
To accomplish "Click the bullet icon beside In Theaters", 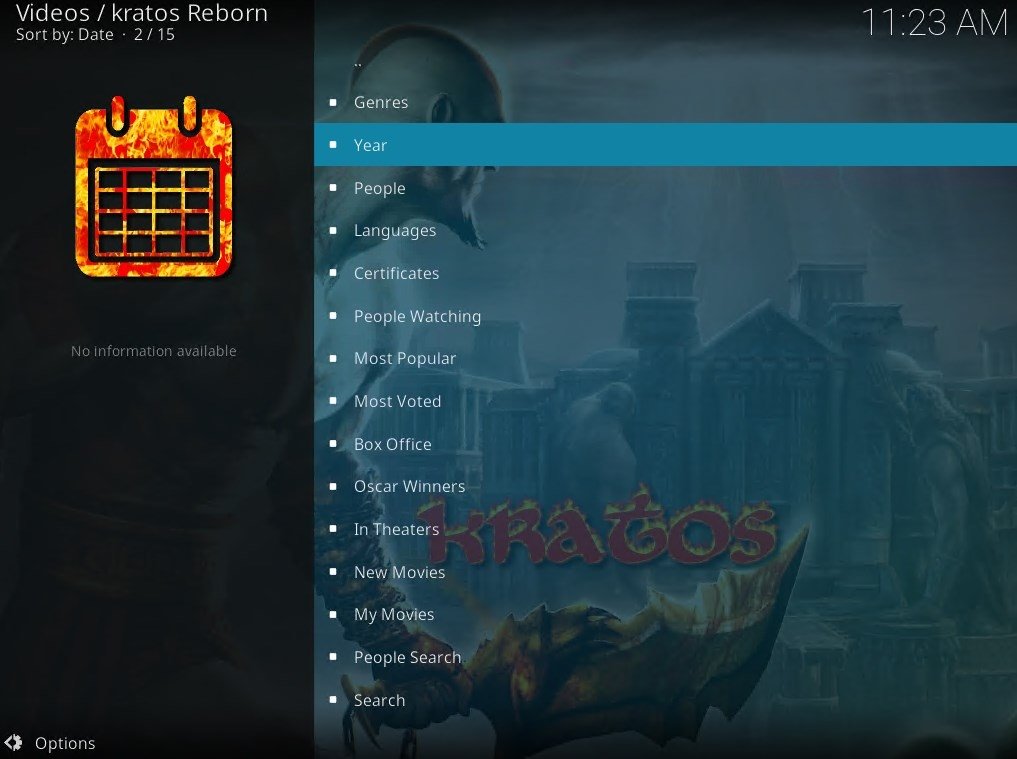I will coord(333,529).
